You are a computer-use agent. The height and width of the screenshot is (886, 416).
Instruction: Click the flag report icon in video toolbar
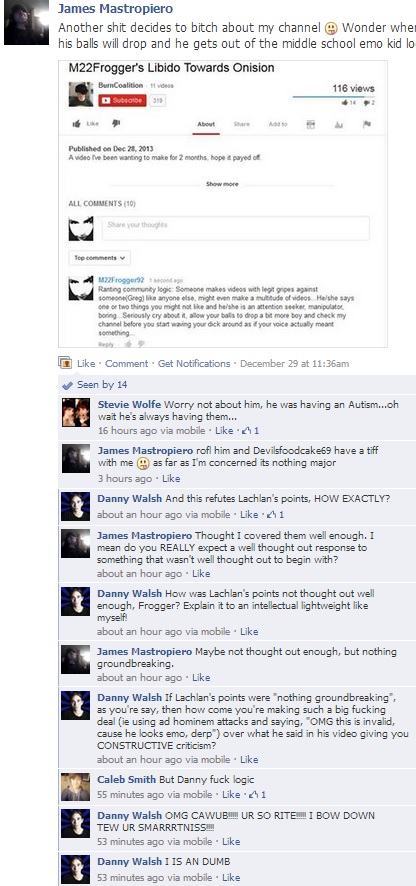367,124
